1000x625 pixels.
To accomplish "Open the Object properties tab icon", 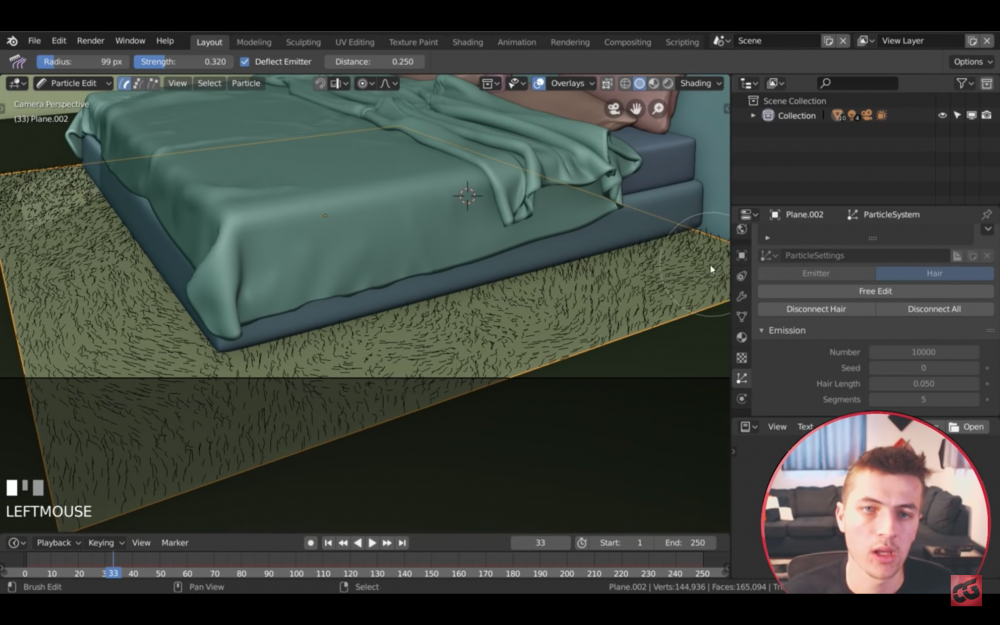I will point(742,256).
